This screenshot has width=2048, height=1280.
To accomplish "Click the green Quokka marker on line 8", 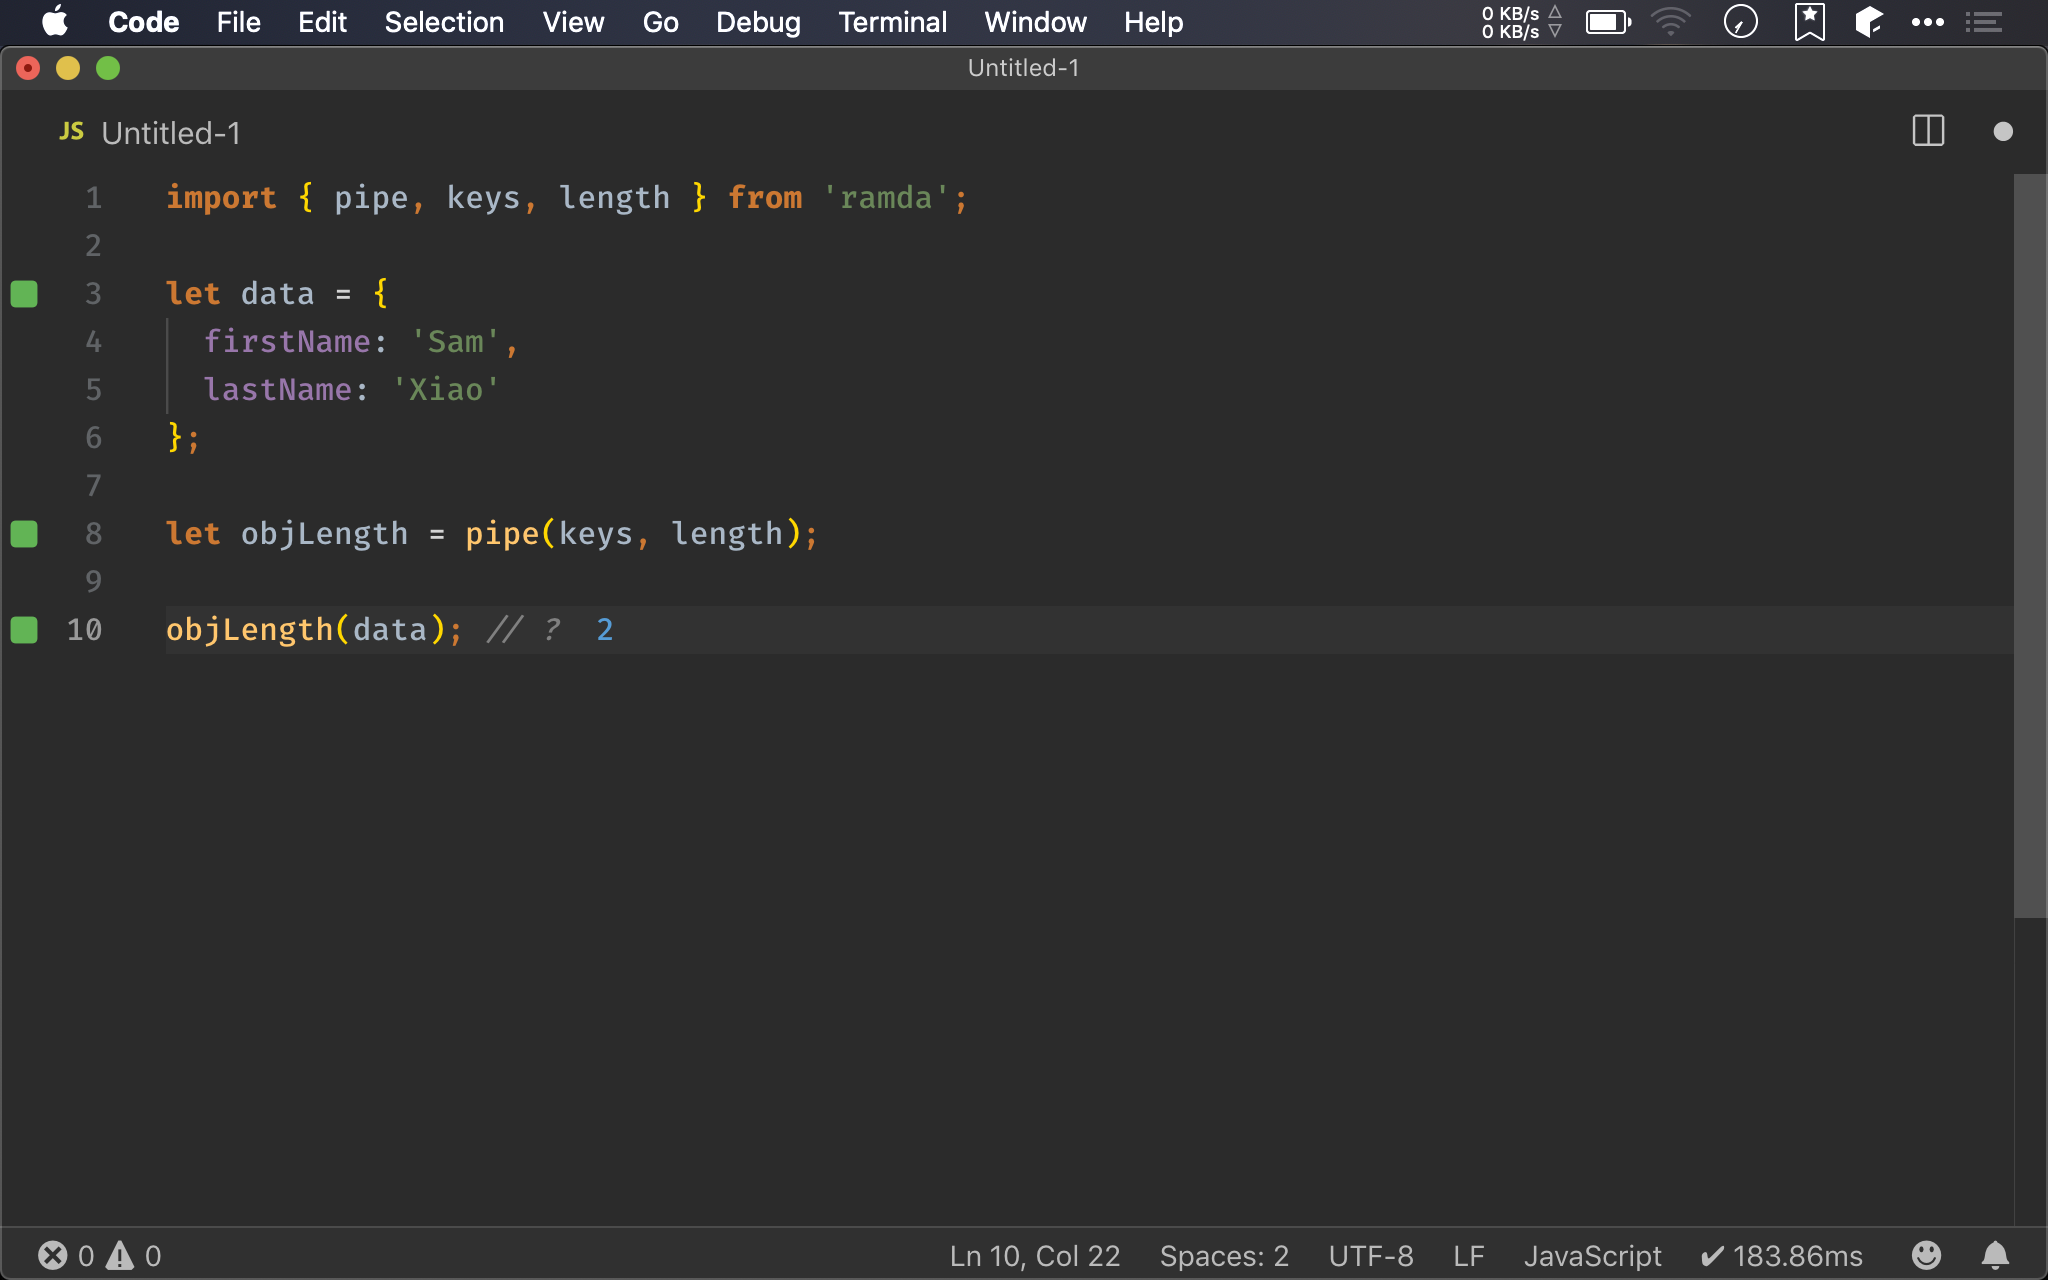I will (x=24, y=533).
